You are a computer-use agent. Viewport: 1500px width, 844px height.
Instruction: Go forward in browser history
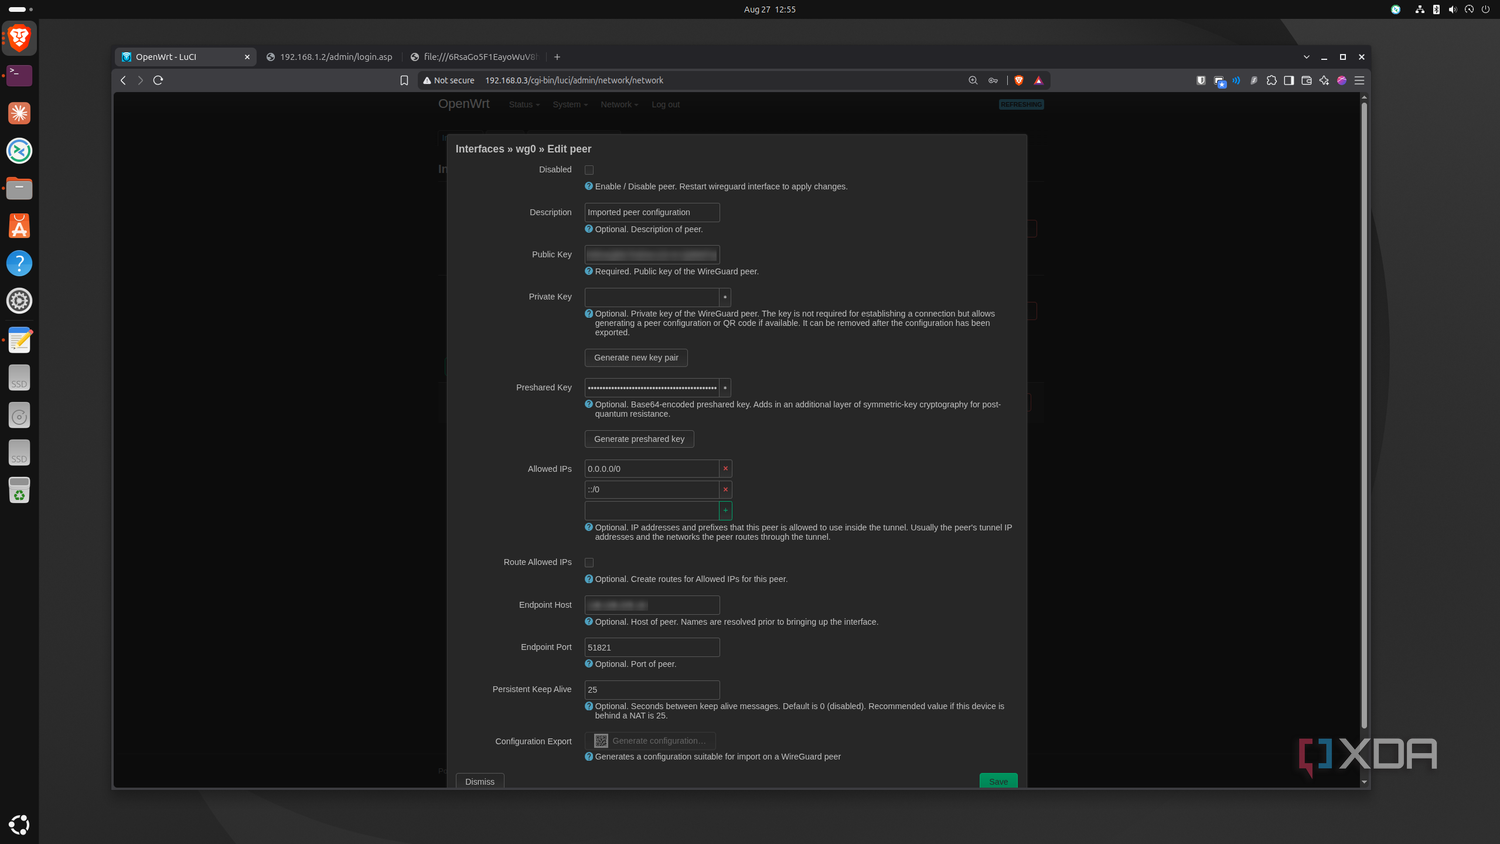pyautogui.click(x=140, y=80)
